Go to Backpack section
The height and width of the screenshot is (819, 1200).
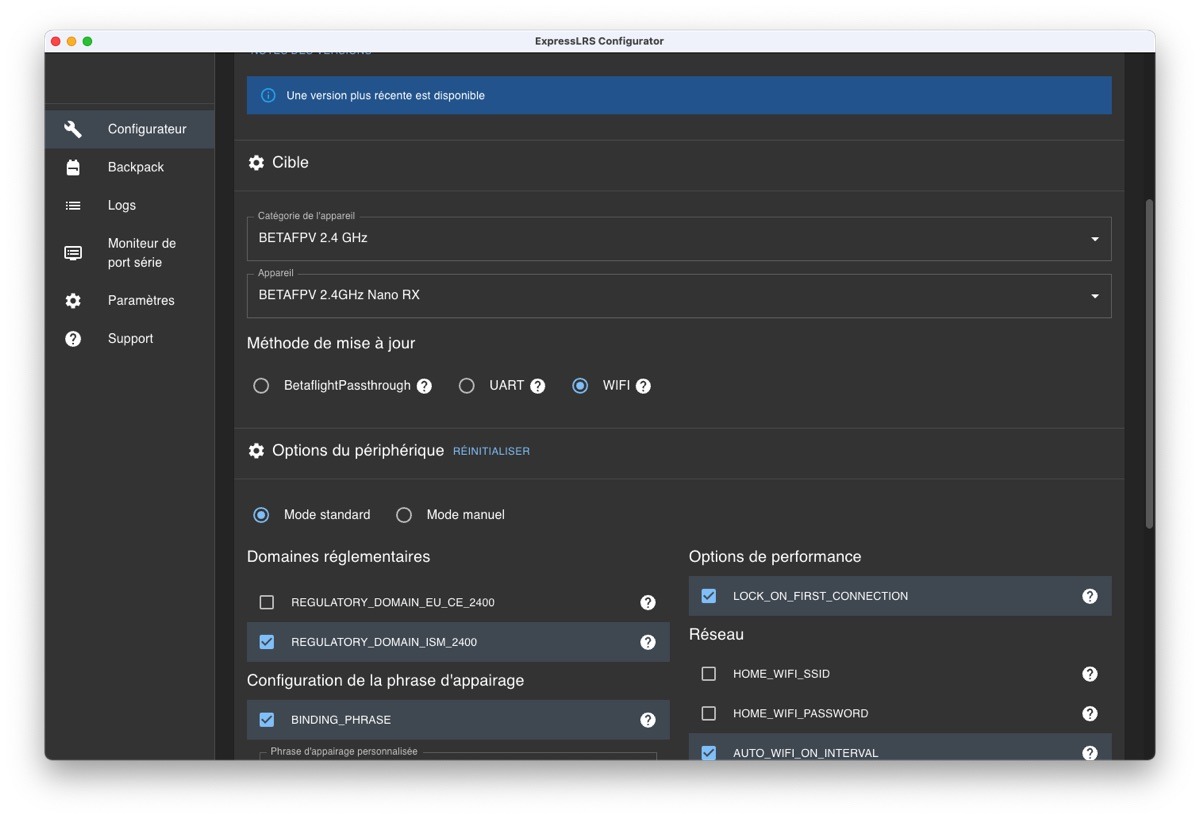click(x=129, y=167)
